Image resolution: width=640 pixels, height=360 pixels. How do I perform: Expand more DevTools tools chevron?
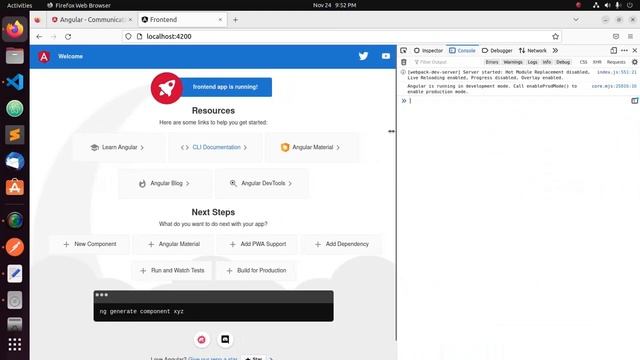555,50
